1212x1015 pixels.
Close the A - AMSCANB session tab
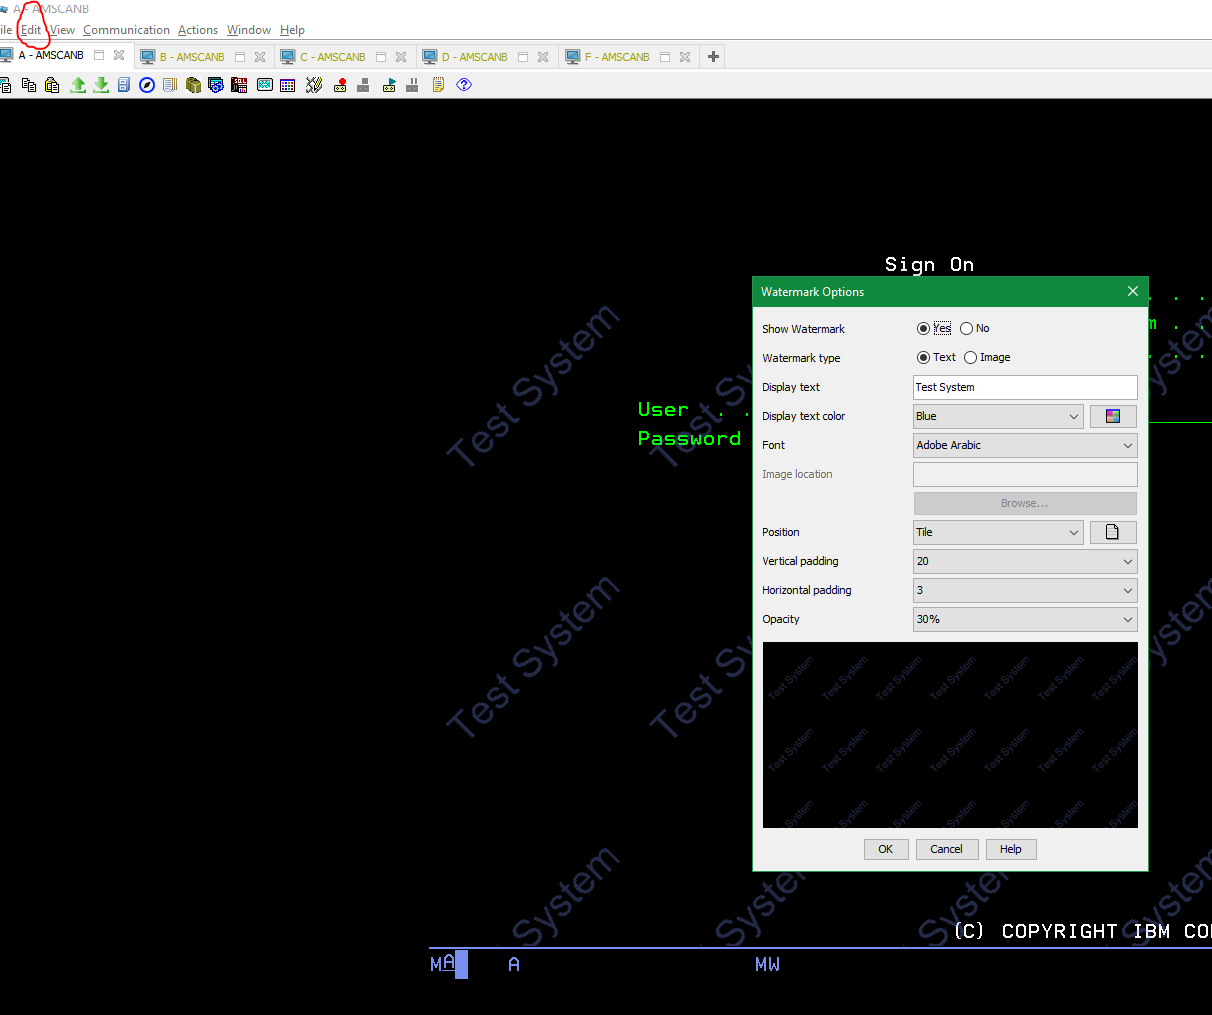pyautogui.click(x=119, y=55)
